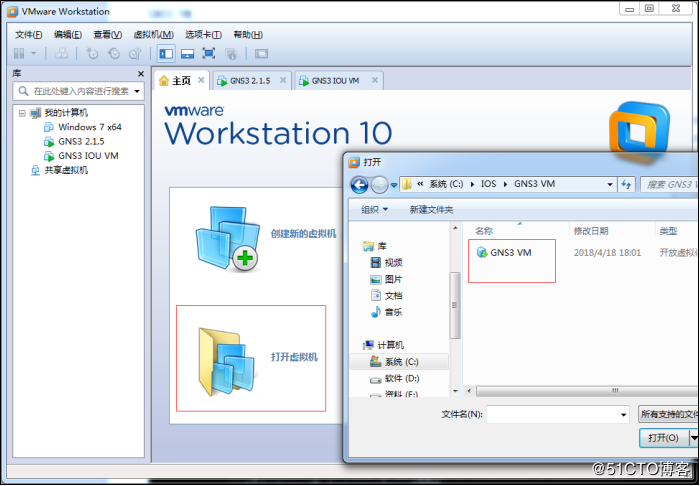Open the snapshot manager toolbar icon
The width and height of the screenshot is (700, 486).
pyautogui.click(x=135, y=54)
